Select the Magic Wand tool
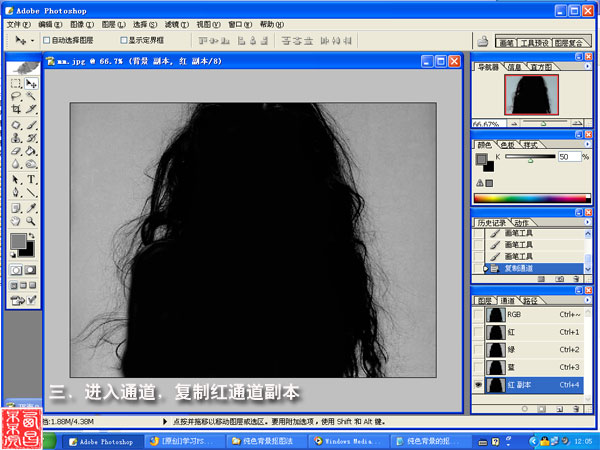The image size is (600, 450). pyautogui.click(x=31, y=96)
